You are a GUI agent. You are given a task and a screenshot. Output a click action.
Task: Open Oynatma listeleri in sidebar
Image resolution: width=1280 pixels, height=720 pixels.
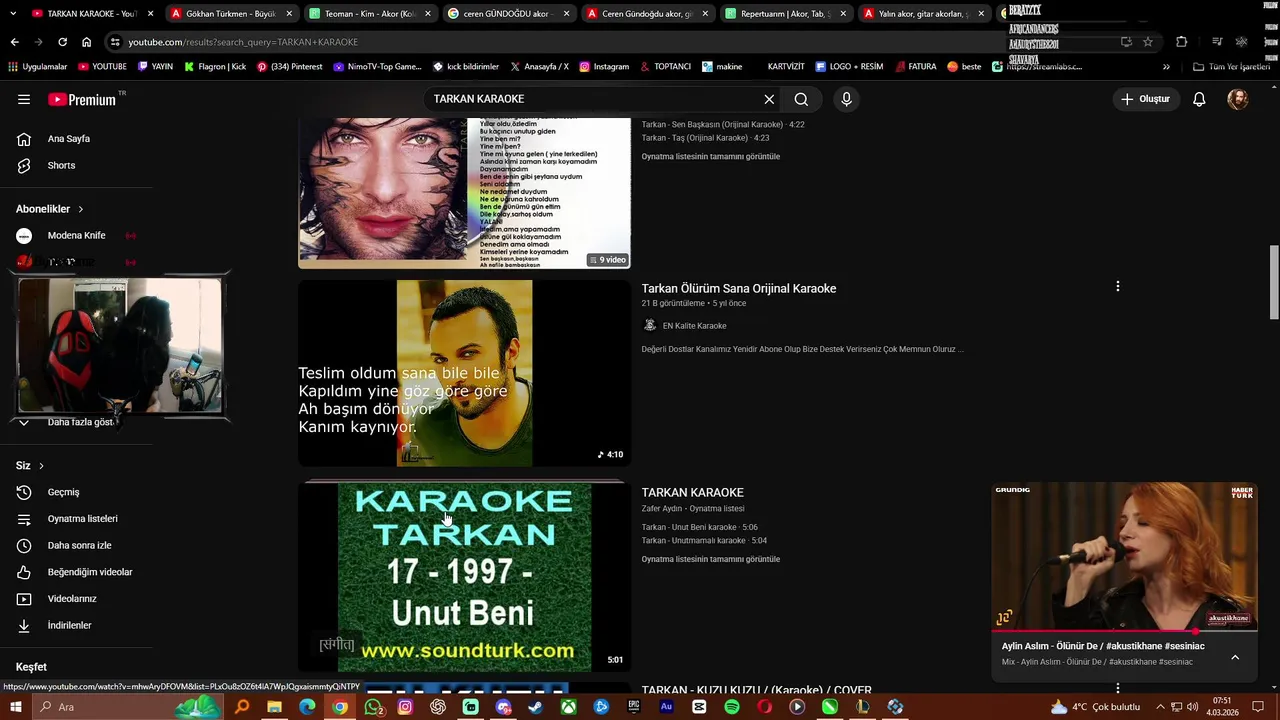pyautogui.click(x=81, y=519)
